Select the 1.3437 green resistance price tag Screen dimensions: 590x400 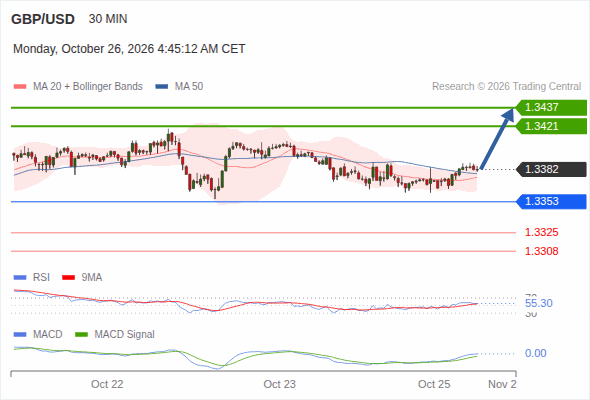point(551,108)
